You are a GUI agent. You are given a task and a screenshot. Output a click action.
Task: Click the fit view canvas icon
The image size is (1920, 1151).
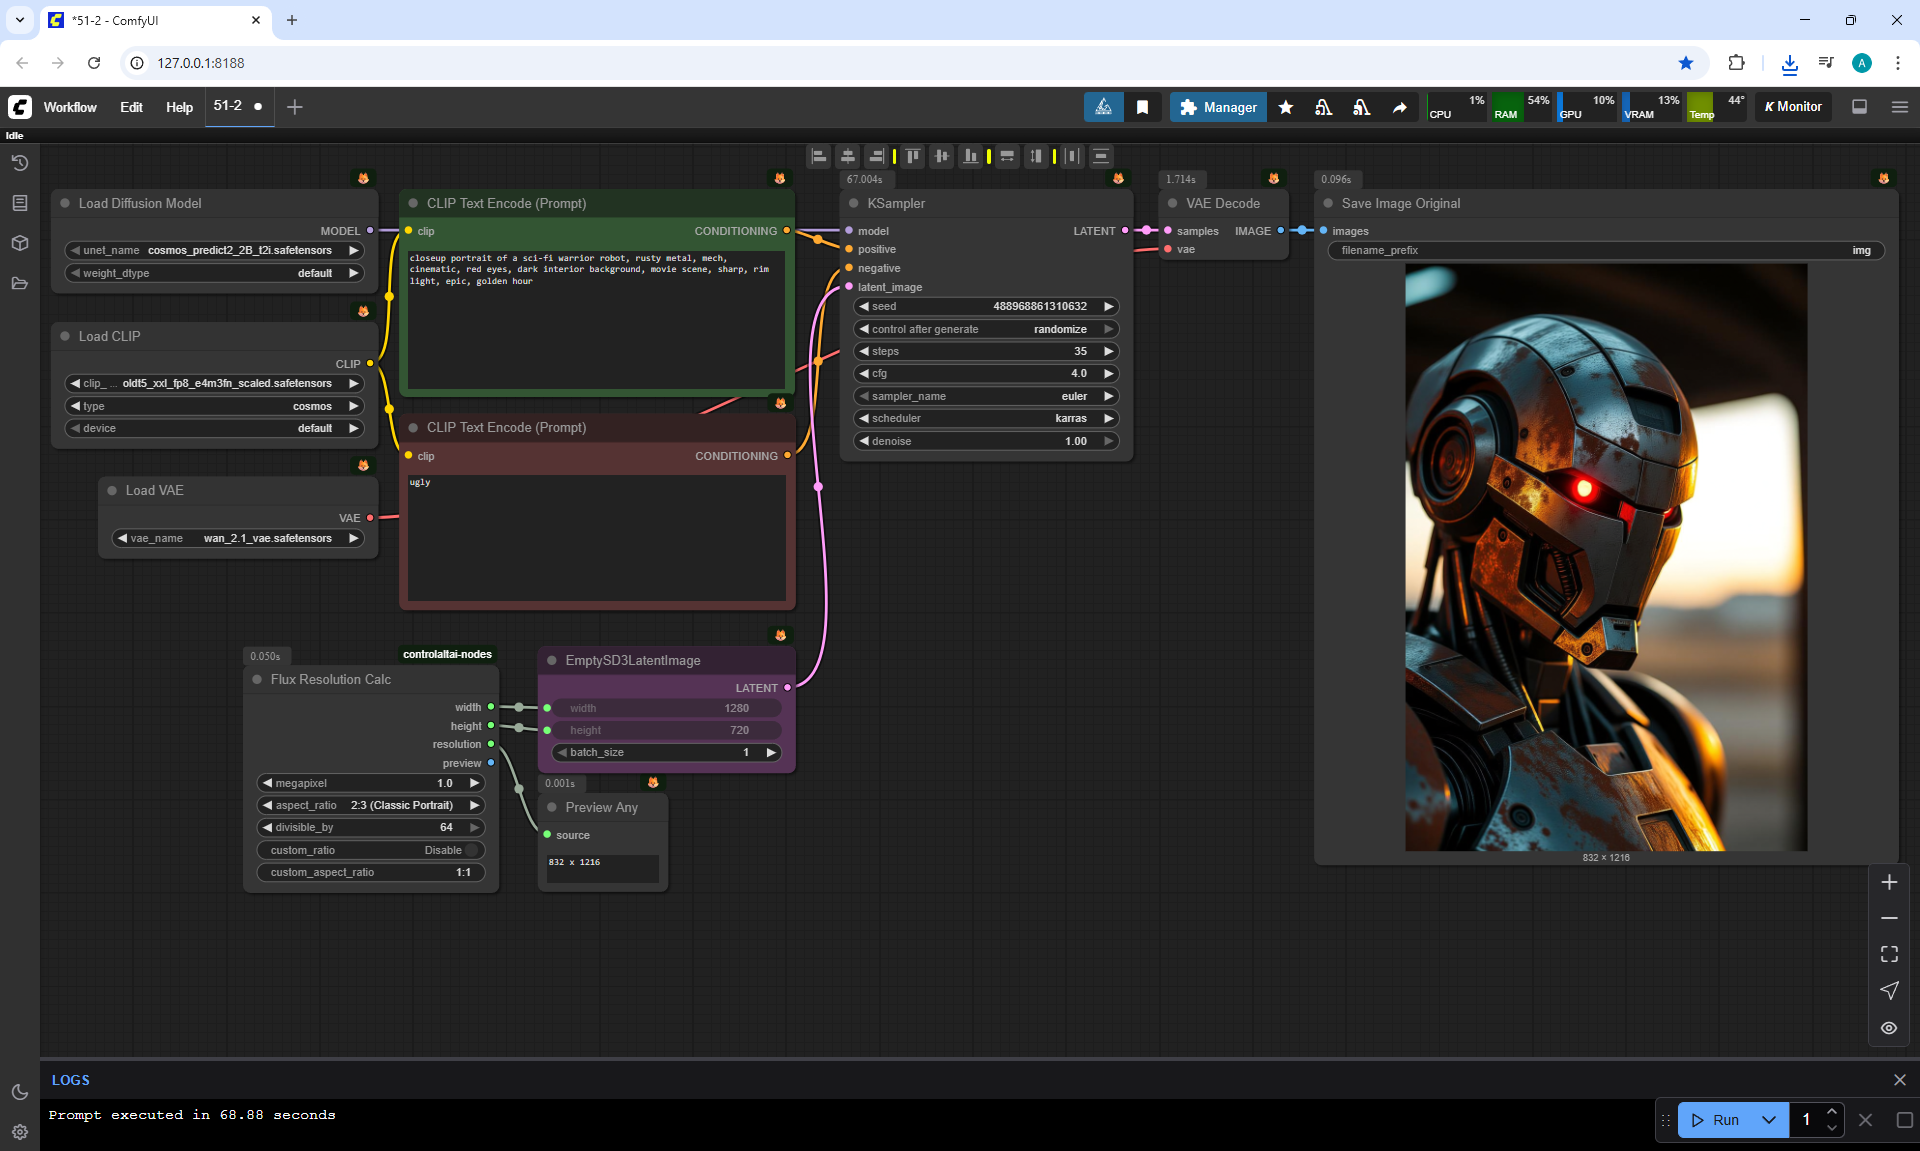[1889, 954]
